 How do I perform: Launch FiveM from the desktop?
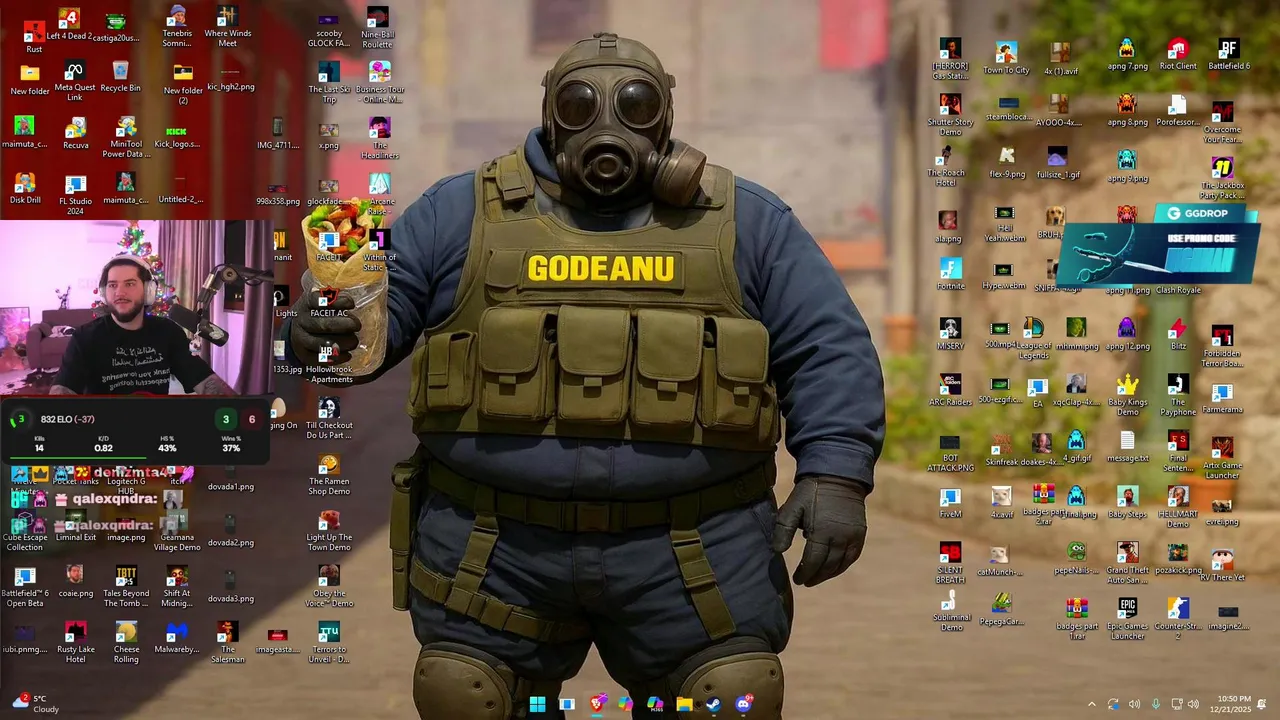(950, 503)
